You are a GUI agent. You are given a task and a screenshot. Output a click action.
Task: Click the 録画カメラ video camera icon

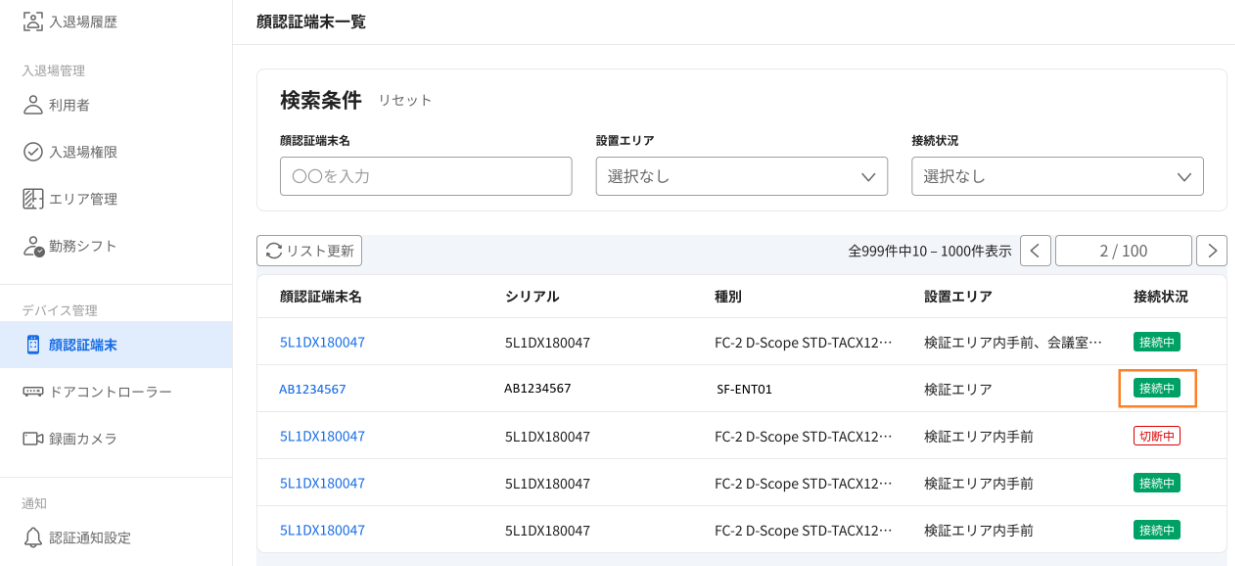point(33,439)
